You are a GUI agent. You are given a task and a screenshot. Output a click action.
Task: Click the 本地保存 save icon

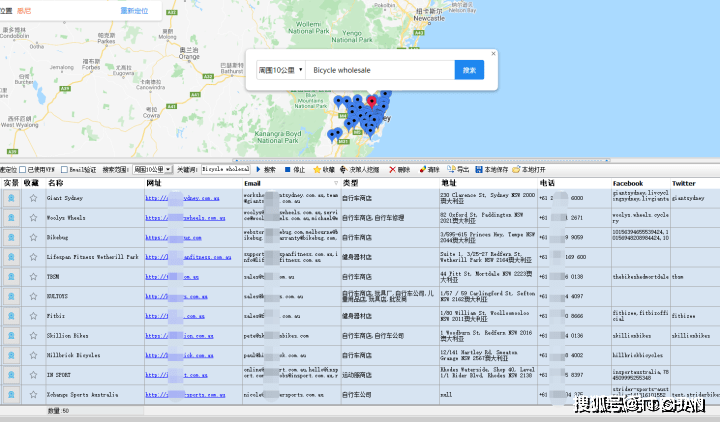[478, 170]
